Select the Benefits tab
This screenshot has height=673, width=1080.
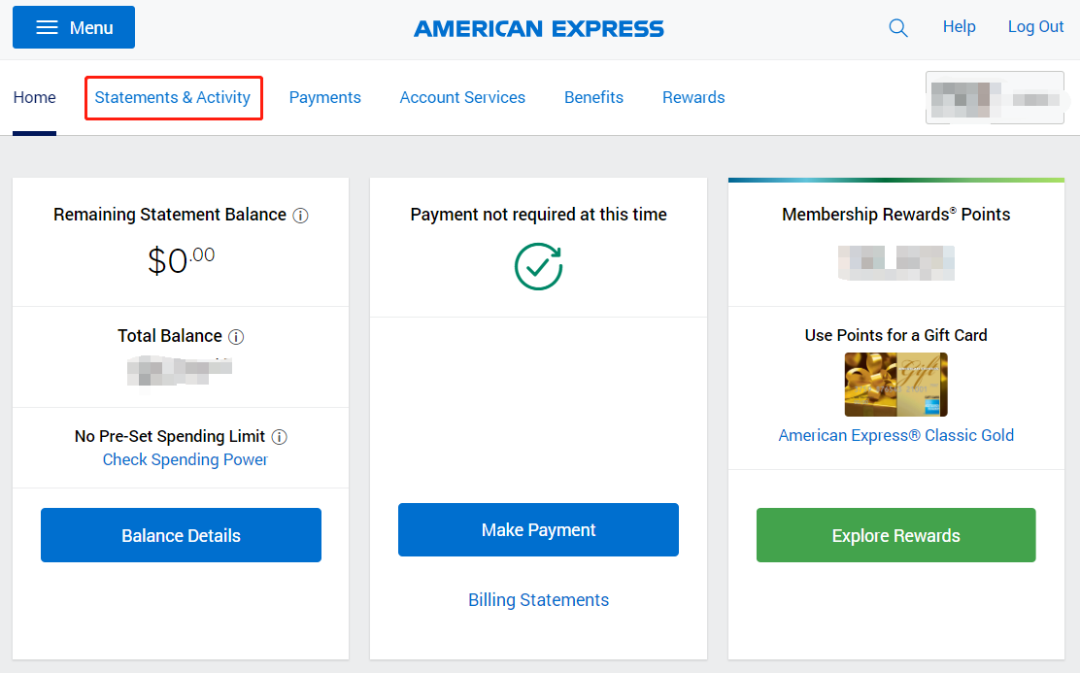tap(593, 98)
